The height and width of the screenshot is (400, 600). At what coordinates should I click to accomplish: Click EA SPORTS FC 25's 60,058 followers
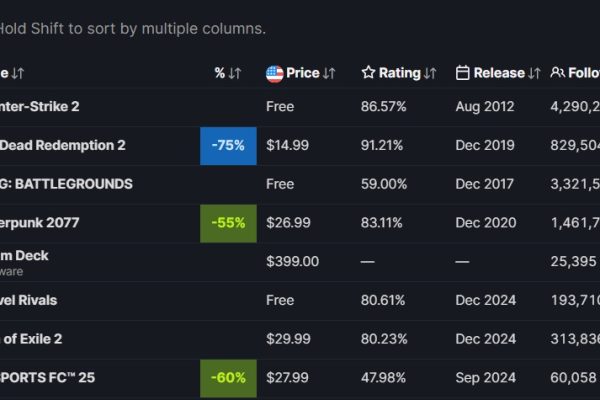(x=573, y=378)
